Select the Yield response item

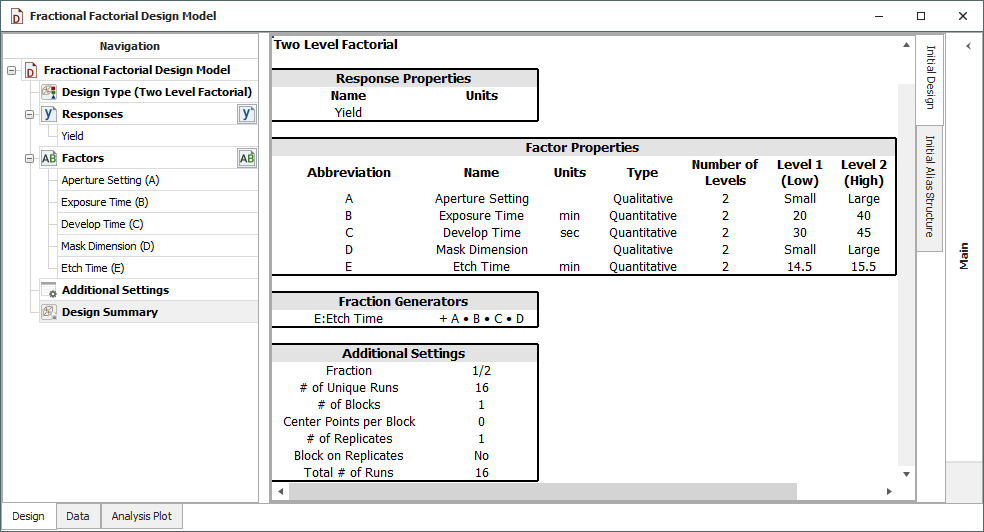[x=72, y=136]
